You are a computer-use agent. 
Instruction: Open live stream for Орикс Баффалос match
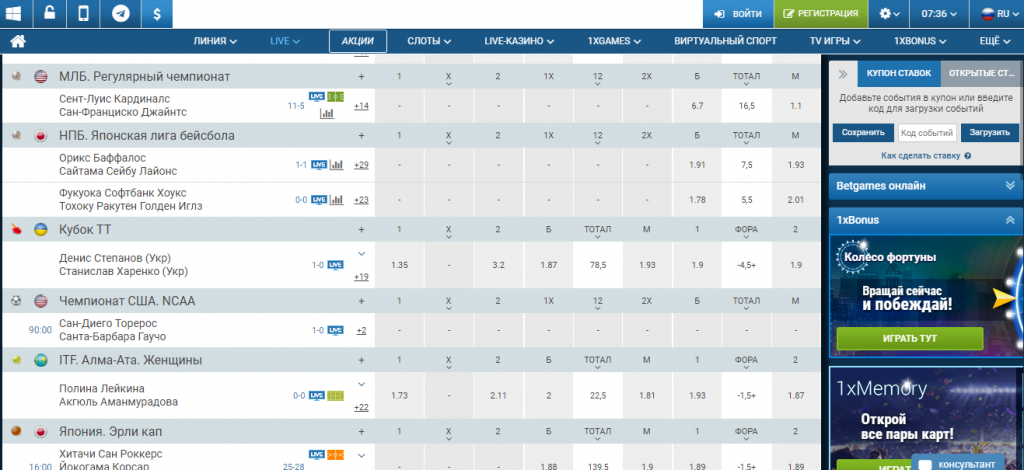click(x=319, y=164)
